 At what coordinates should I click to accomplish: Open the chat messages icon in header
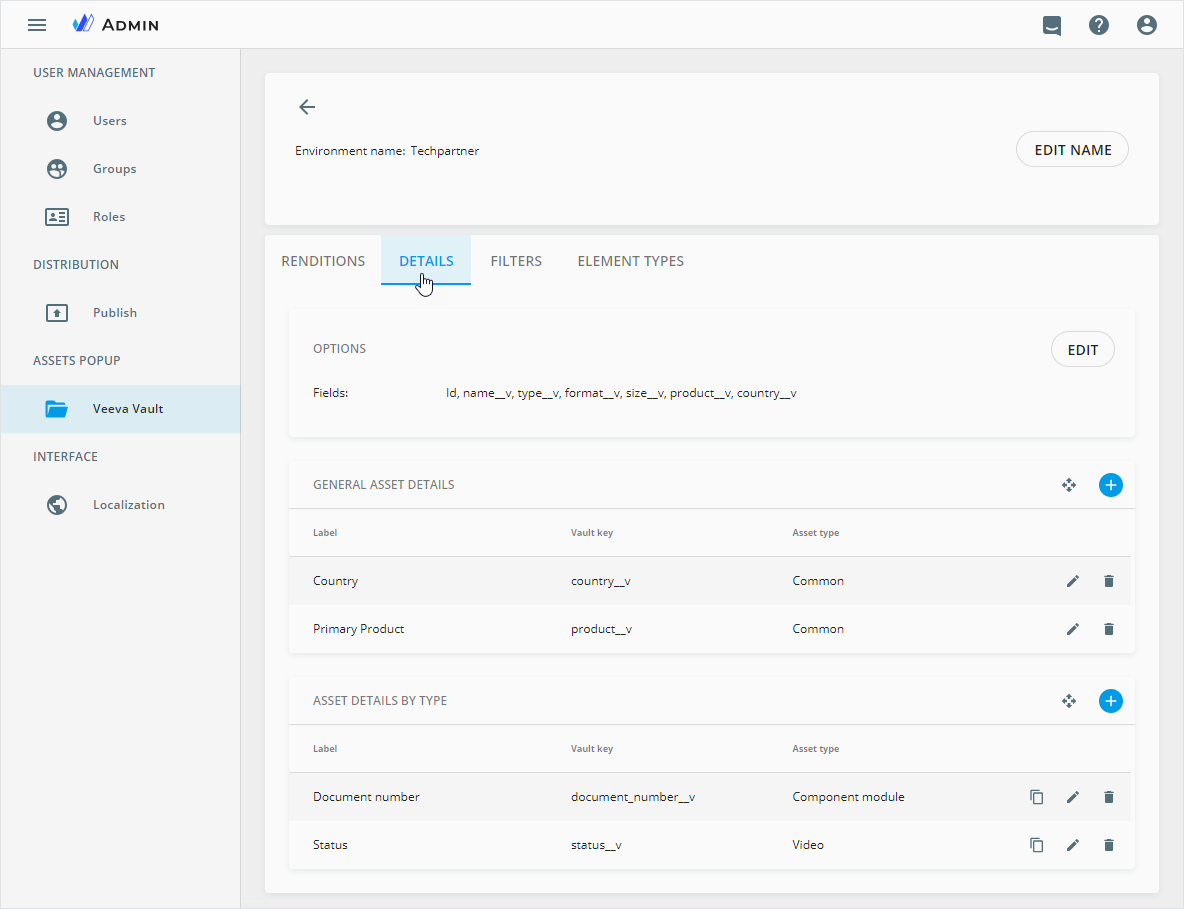point(1051,25)
